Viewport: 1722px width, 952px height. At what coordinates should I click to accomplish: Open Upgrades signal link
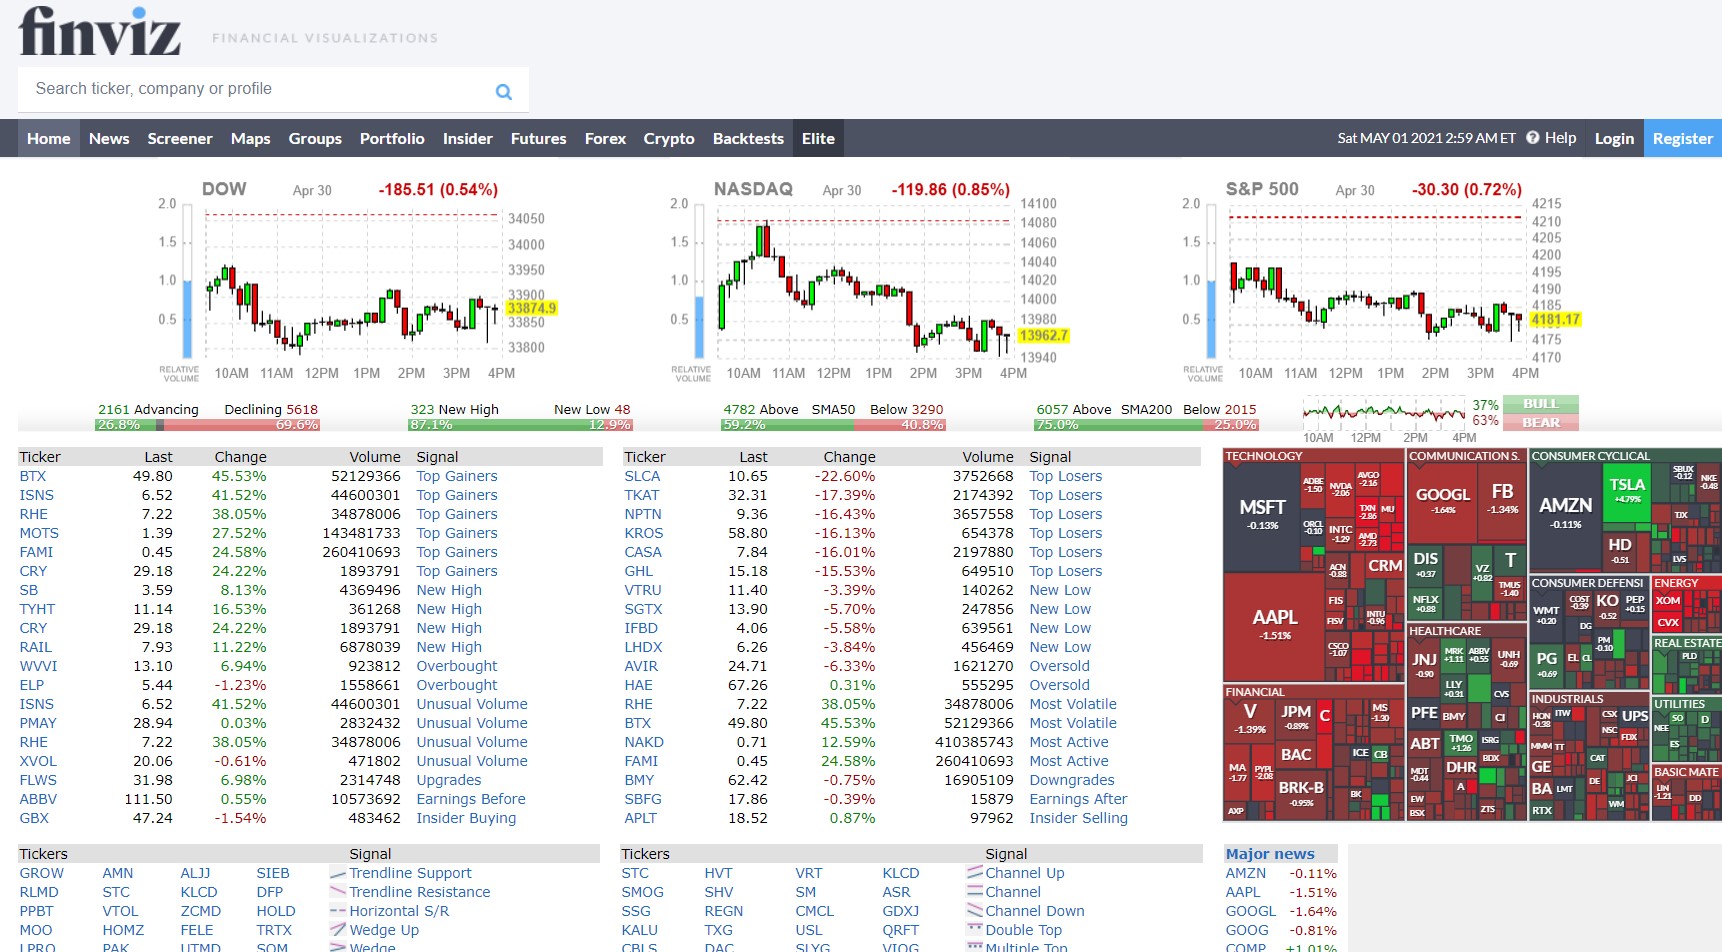point(449,780)
